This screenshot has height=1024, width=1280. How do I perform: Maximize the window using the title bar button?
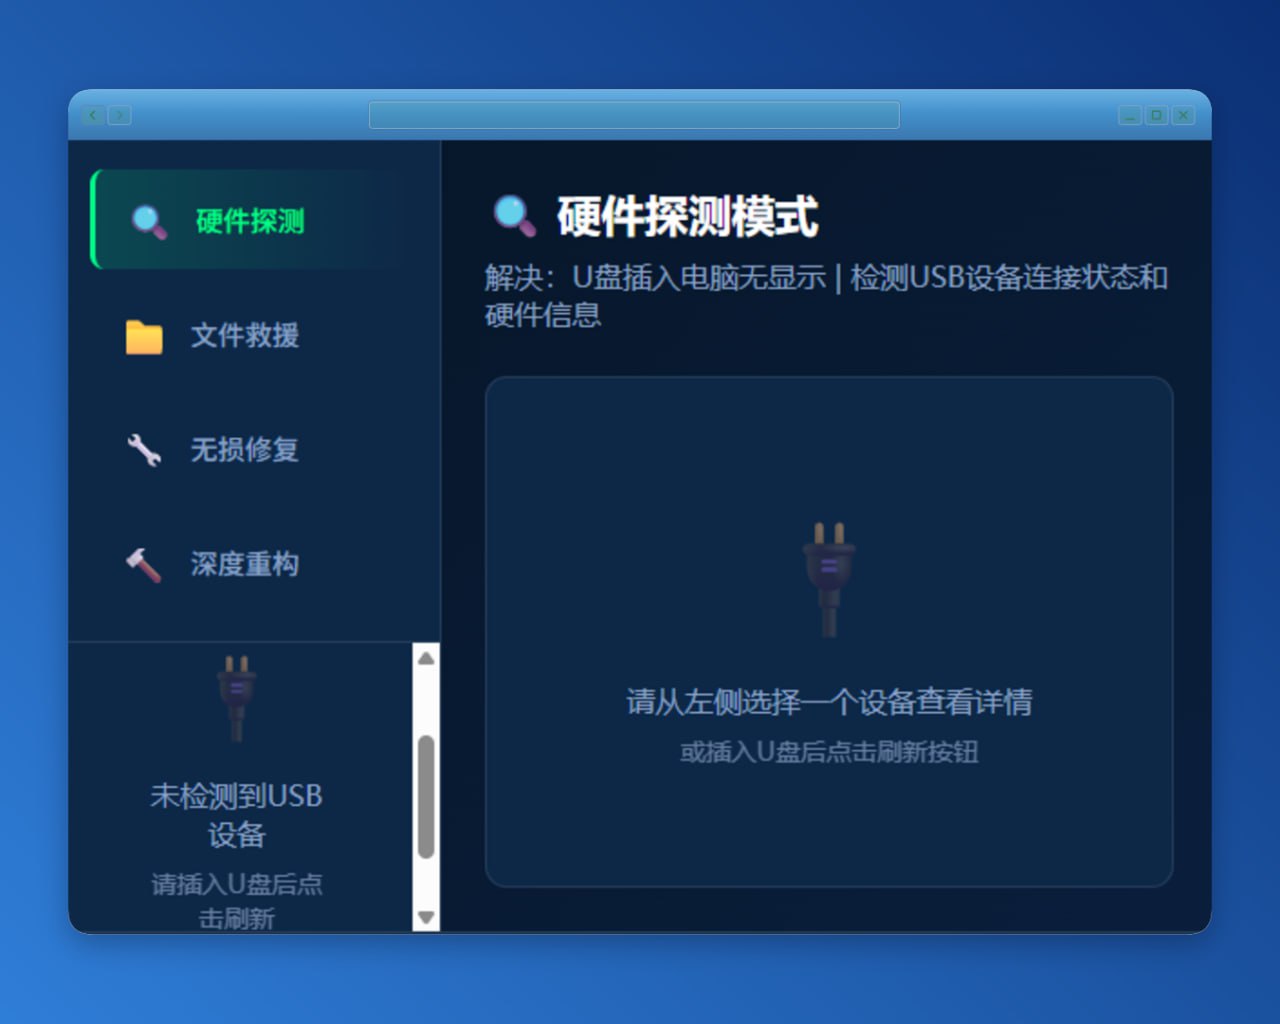[x=1156, y=115]
